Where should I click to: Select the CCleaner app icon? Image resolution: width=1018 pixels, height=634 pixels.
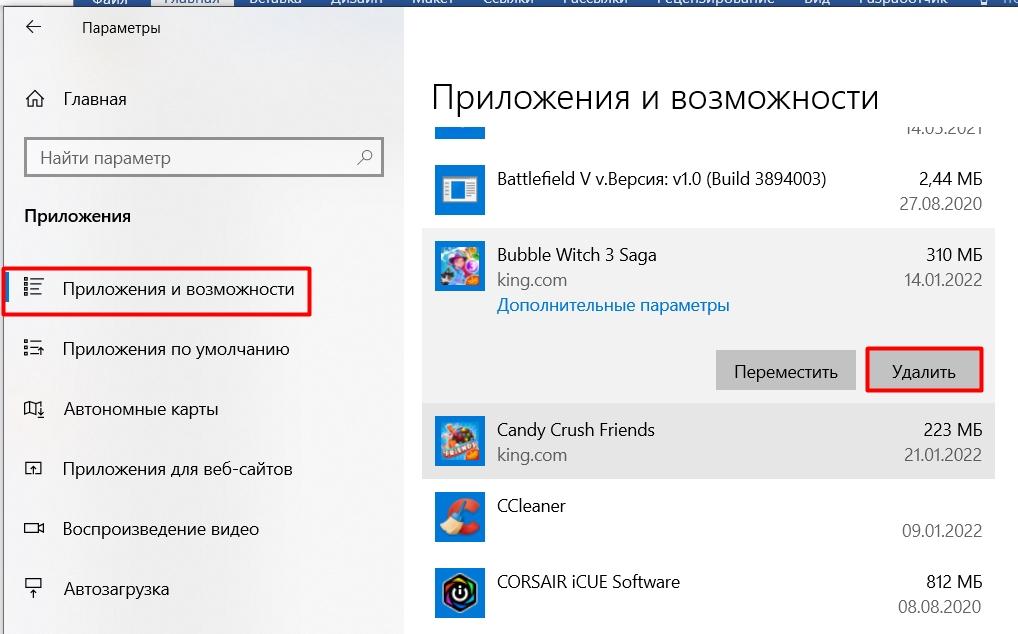coord(460,517)
